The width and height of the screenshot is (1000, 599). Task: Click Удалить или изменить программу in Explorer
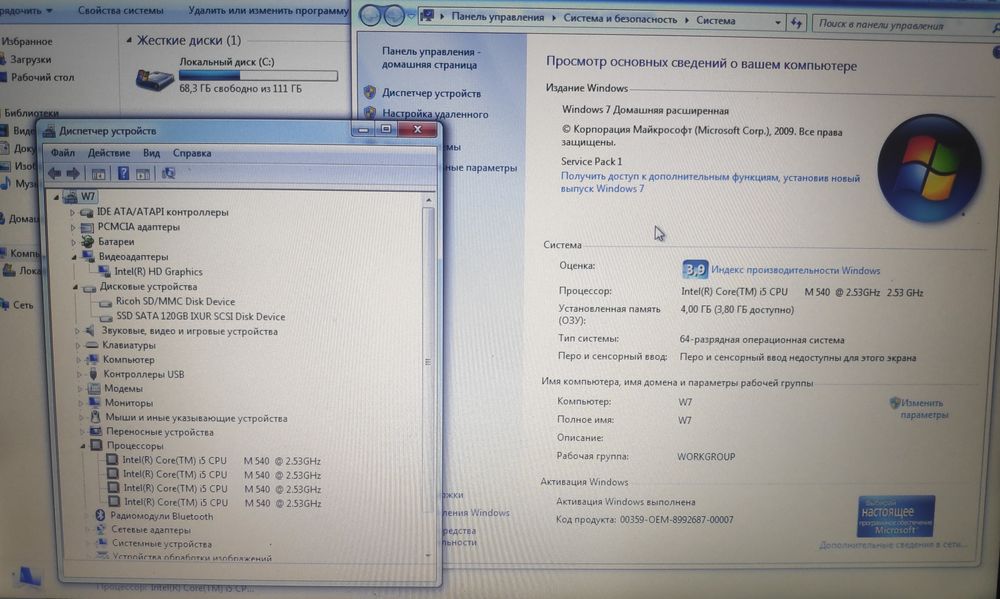click(268, 11)
